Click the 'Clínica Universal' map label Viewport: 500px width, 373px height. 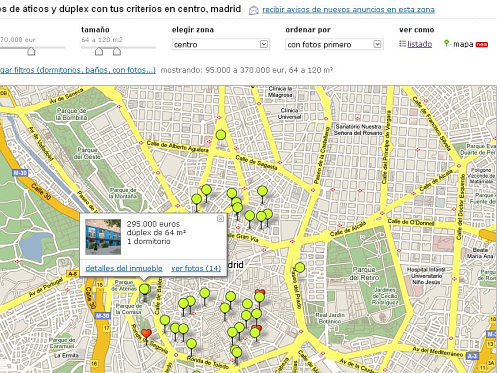[x=289, y=114]
